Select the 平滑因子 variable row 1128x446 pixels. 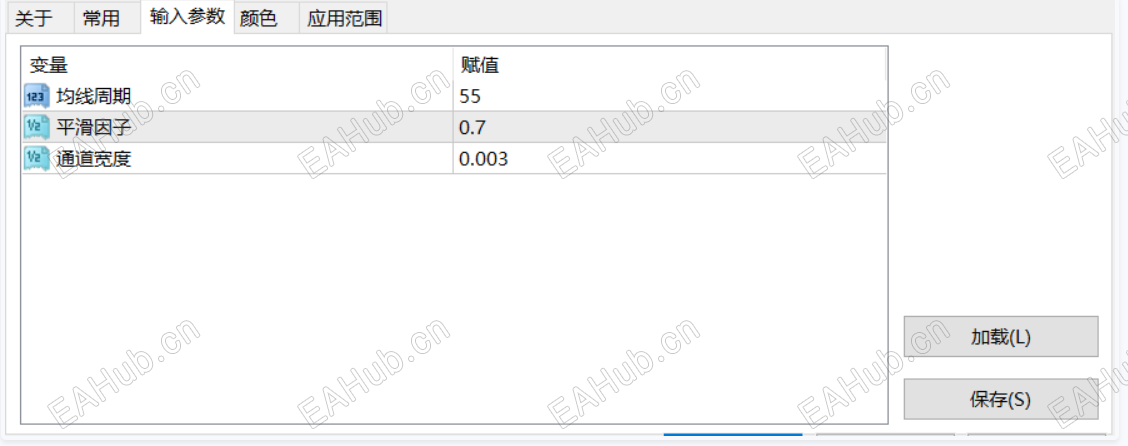click(x=454, y=127)
